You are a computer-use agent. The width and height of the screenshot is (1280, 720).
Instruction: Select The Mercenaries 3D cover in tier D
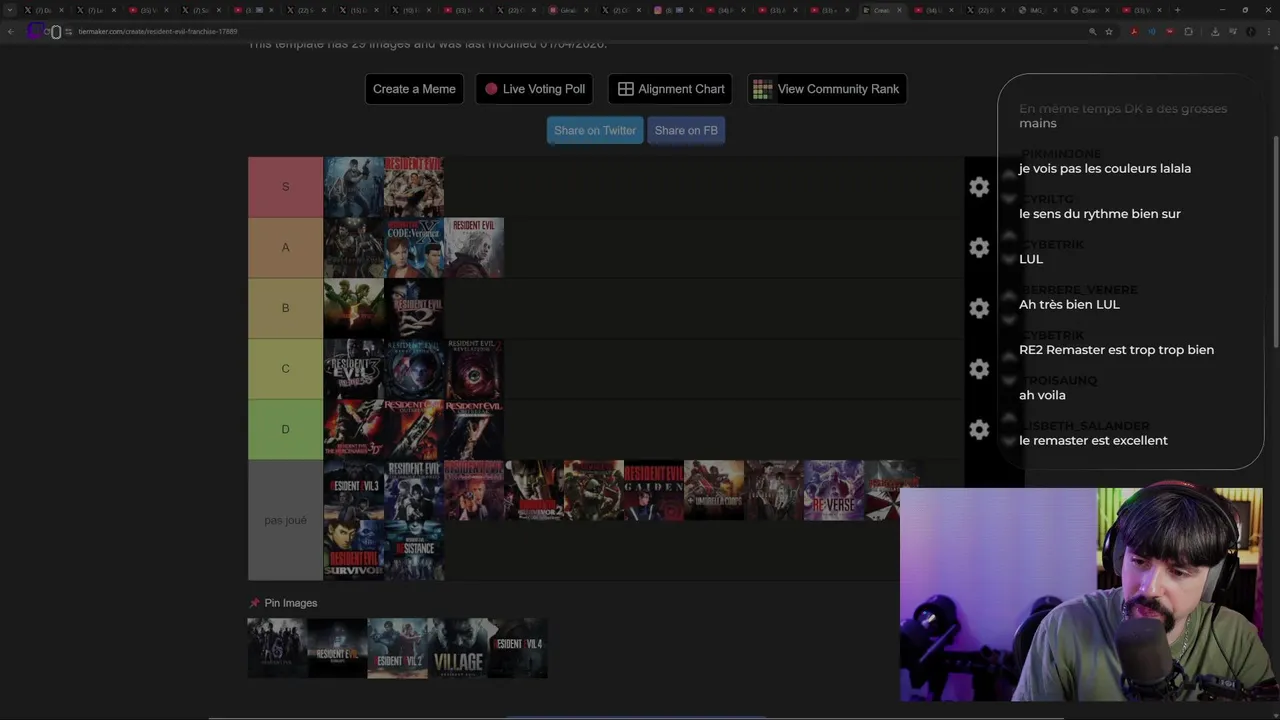coord(354,429)
